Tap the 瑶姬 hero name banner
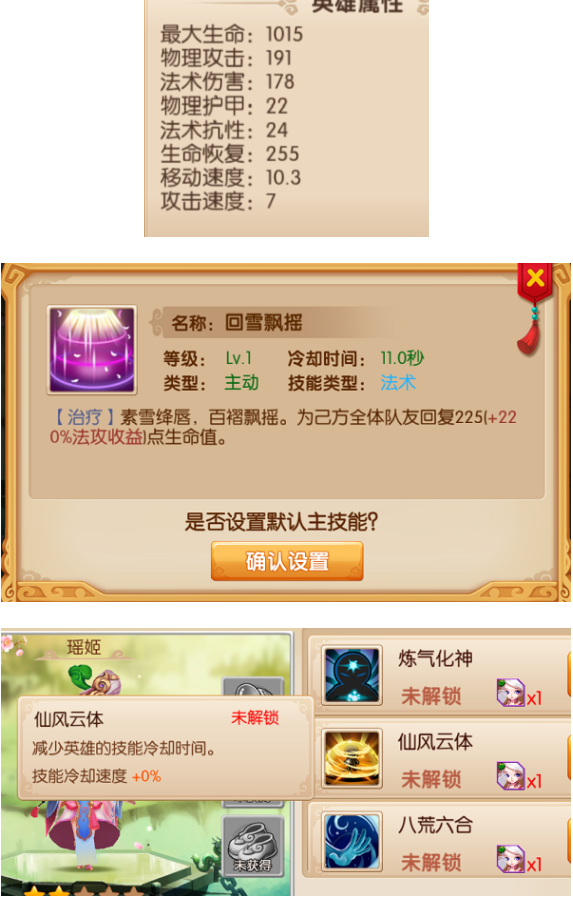Viewport: 573px width, 897px height. (x=84, y=648)
